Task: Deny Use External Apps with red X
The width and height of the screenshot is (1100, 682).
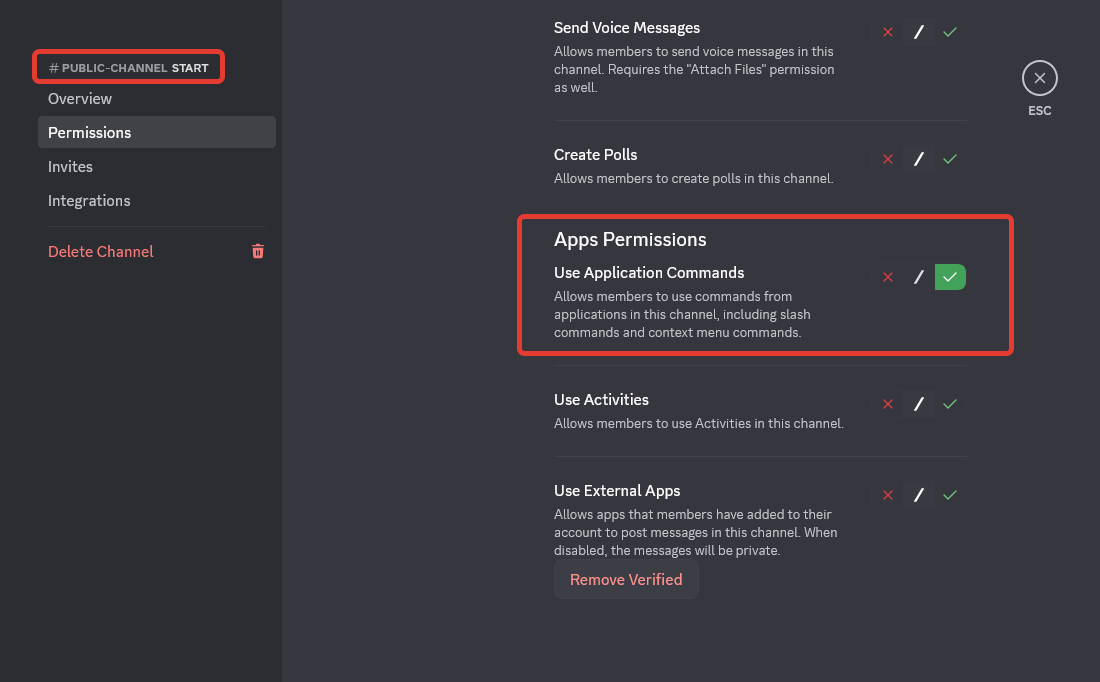Action: 888,495
